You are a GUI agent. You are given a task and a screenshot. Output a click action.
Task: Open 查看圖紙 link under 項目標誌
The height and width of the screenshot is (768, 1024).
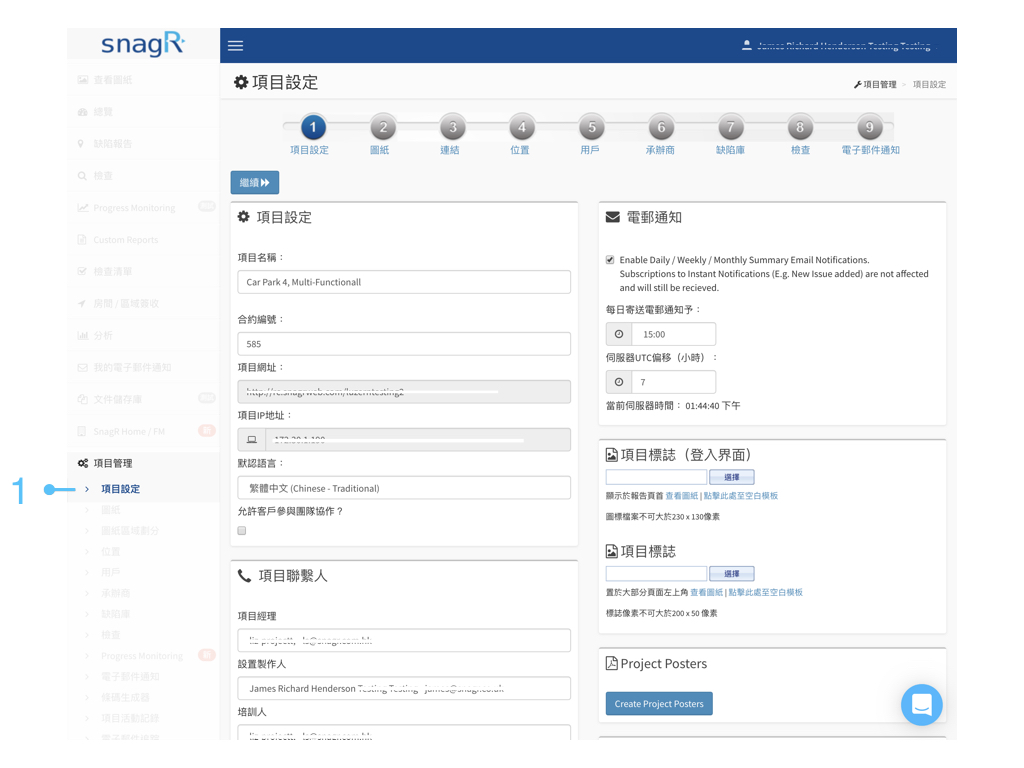pos(707,592)
